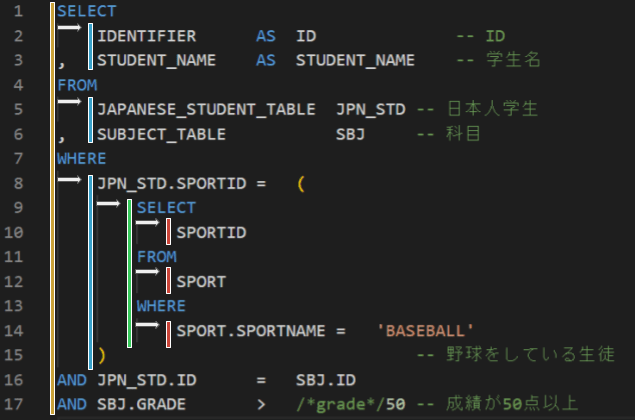The image size is (635, 420).
Task: Click the equals sign on line 16
Action: point(261,381)
